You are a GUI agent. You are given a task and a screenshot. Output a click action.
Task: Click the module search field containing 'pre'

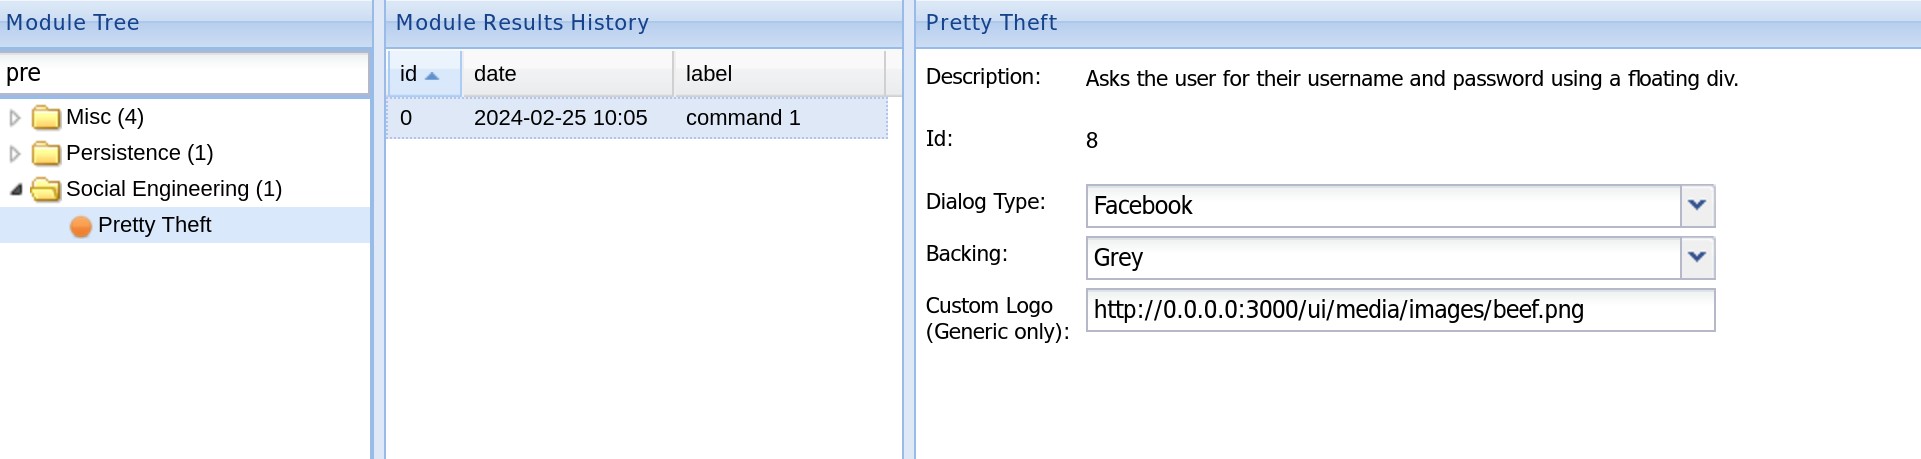click(x=185, y=73)
